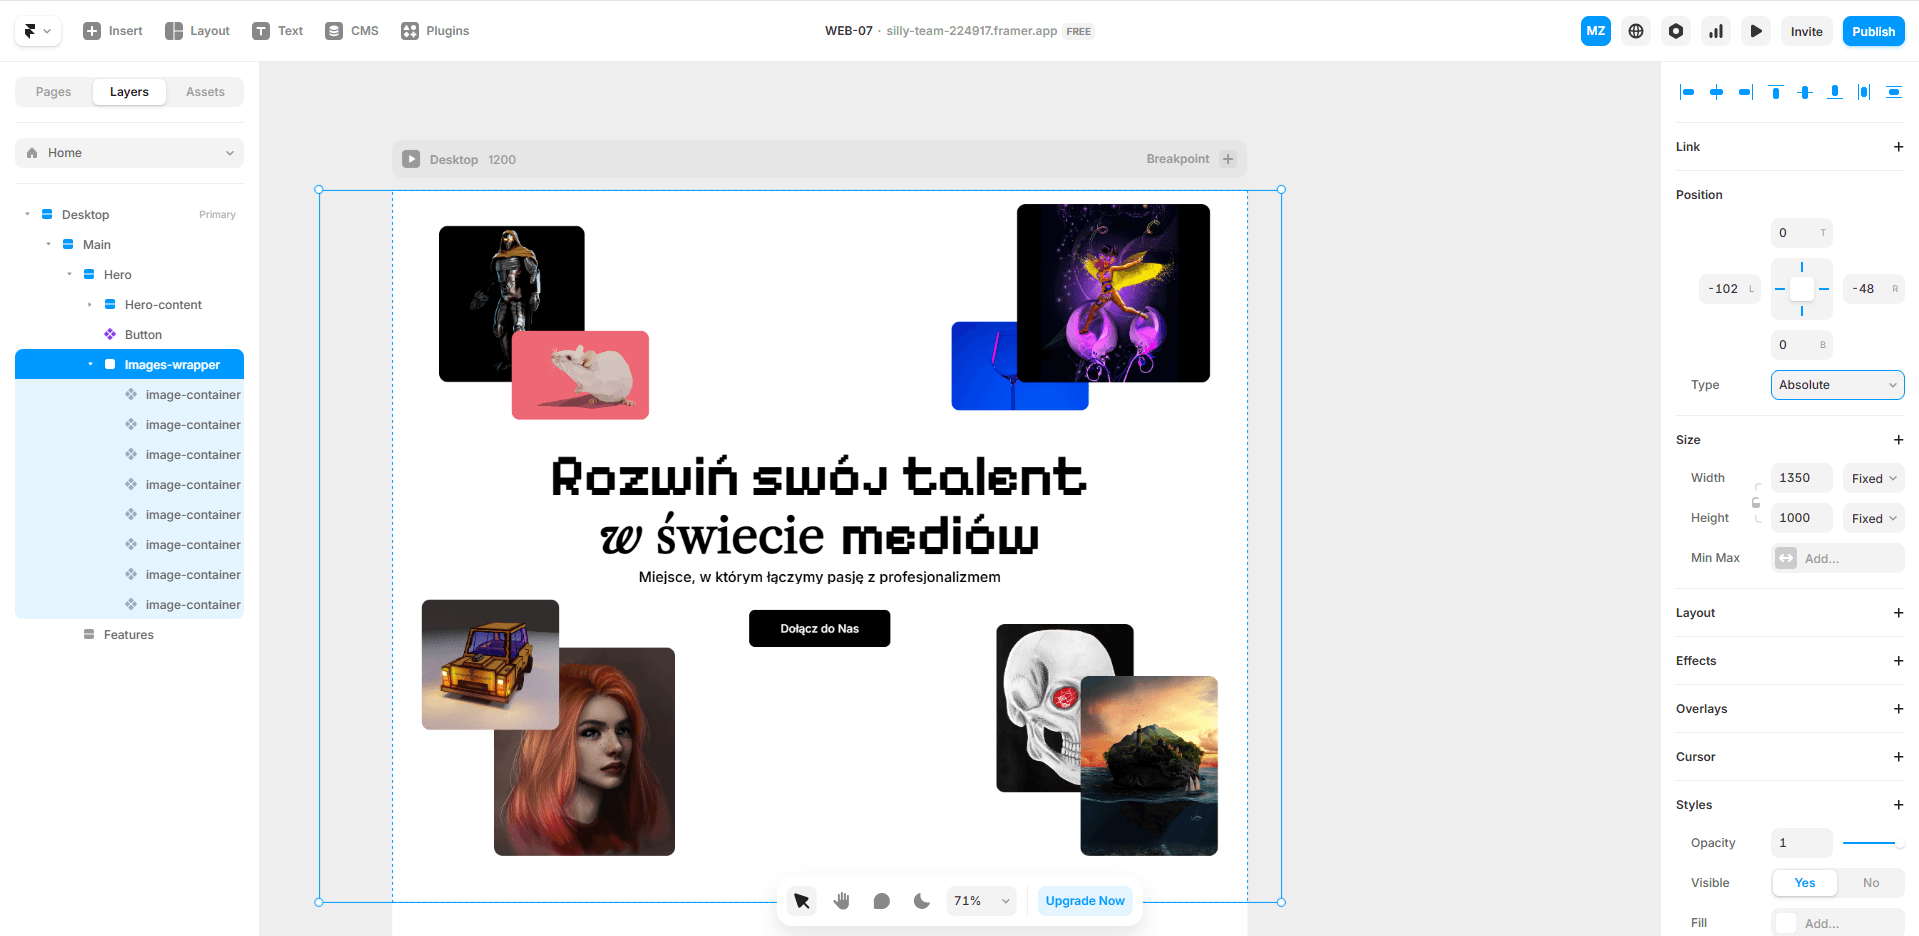1919x936 pixels.
Task: Collapse the Images-wrapper layer
Action: [x=90, y=364]
